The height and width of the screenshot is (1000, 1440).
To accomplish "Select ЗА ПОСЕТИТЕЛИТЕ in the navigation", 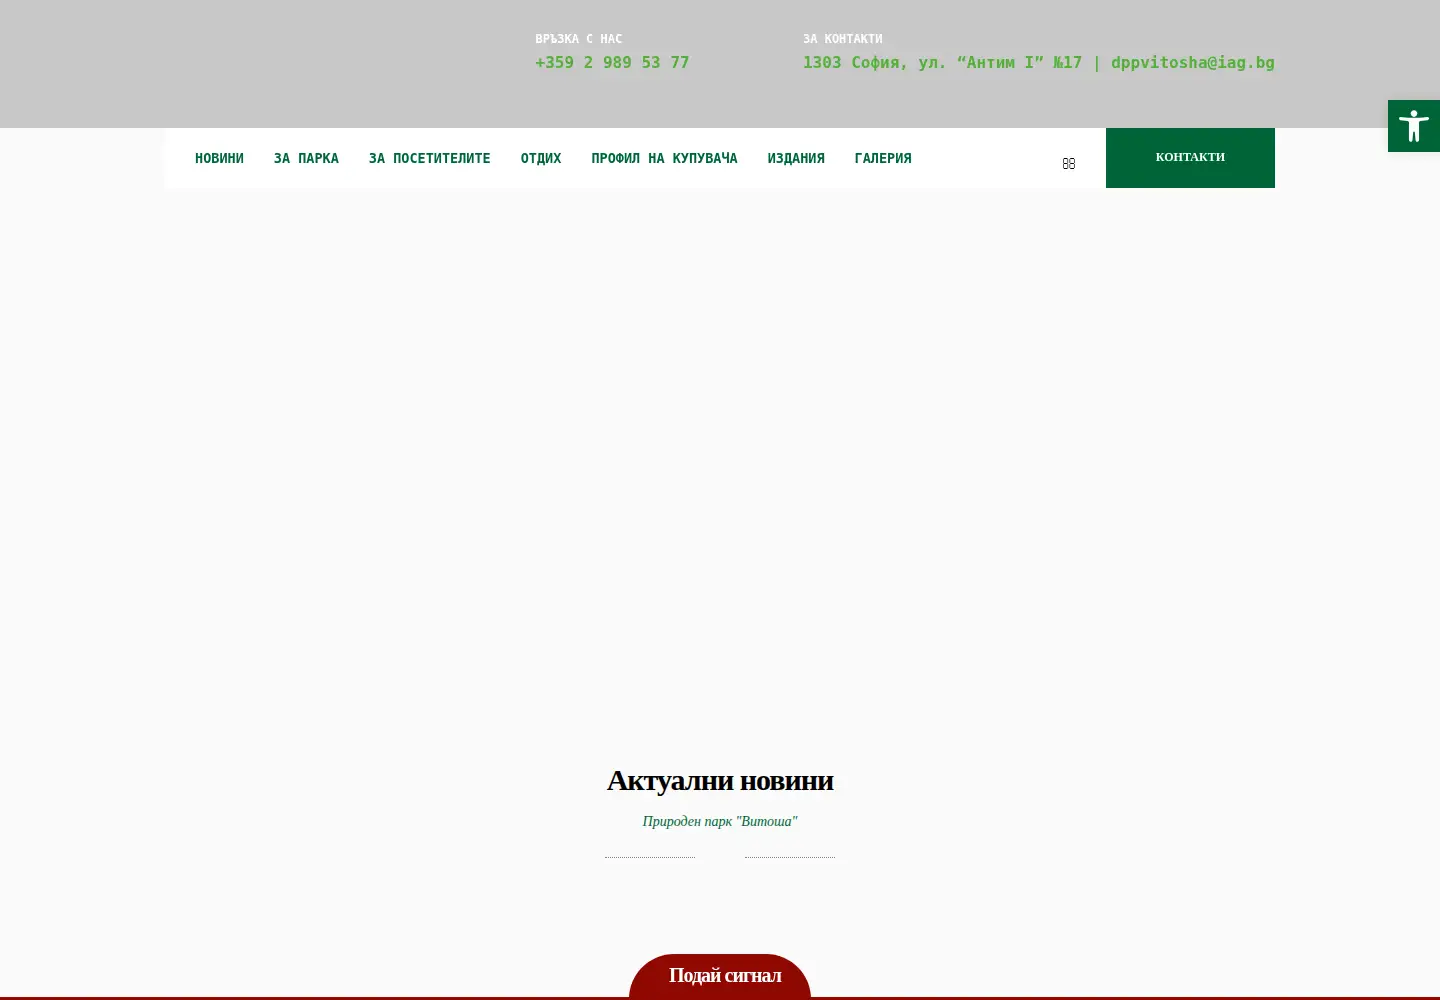I will coord(429,158).
